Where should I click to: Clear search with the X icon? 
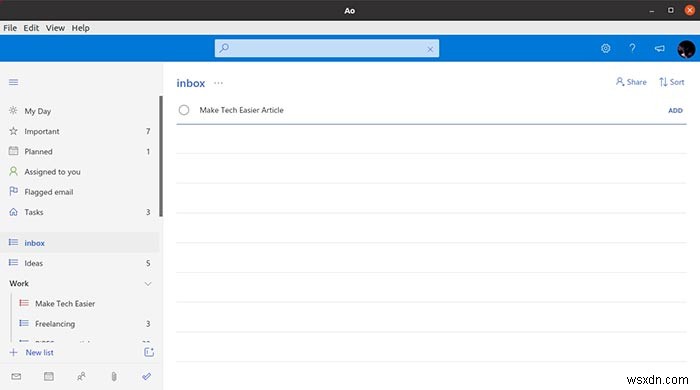pos(430,49)
